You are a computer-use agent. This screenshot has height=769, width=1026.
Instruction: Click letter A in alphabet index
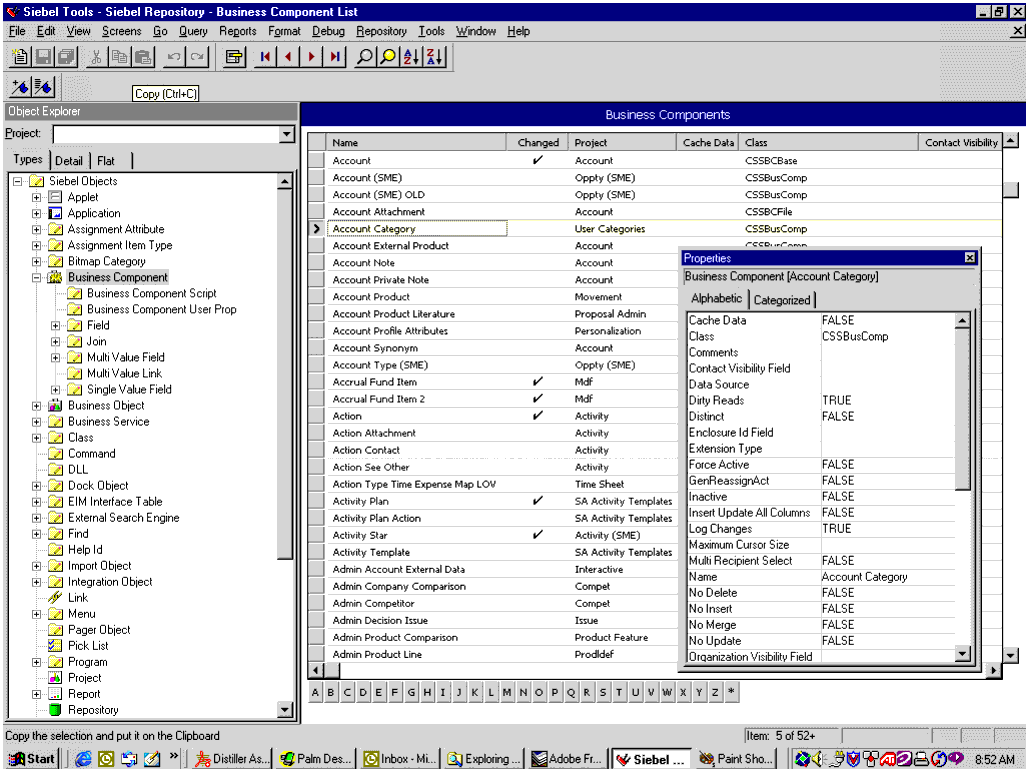[x=315, y=692]
